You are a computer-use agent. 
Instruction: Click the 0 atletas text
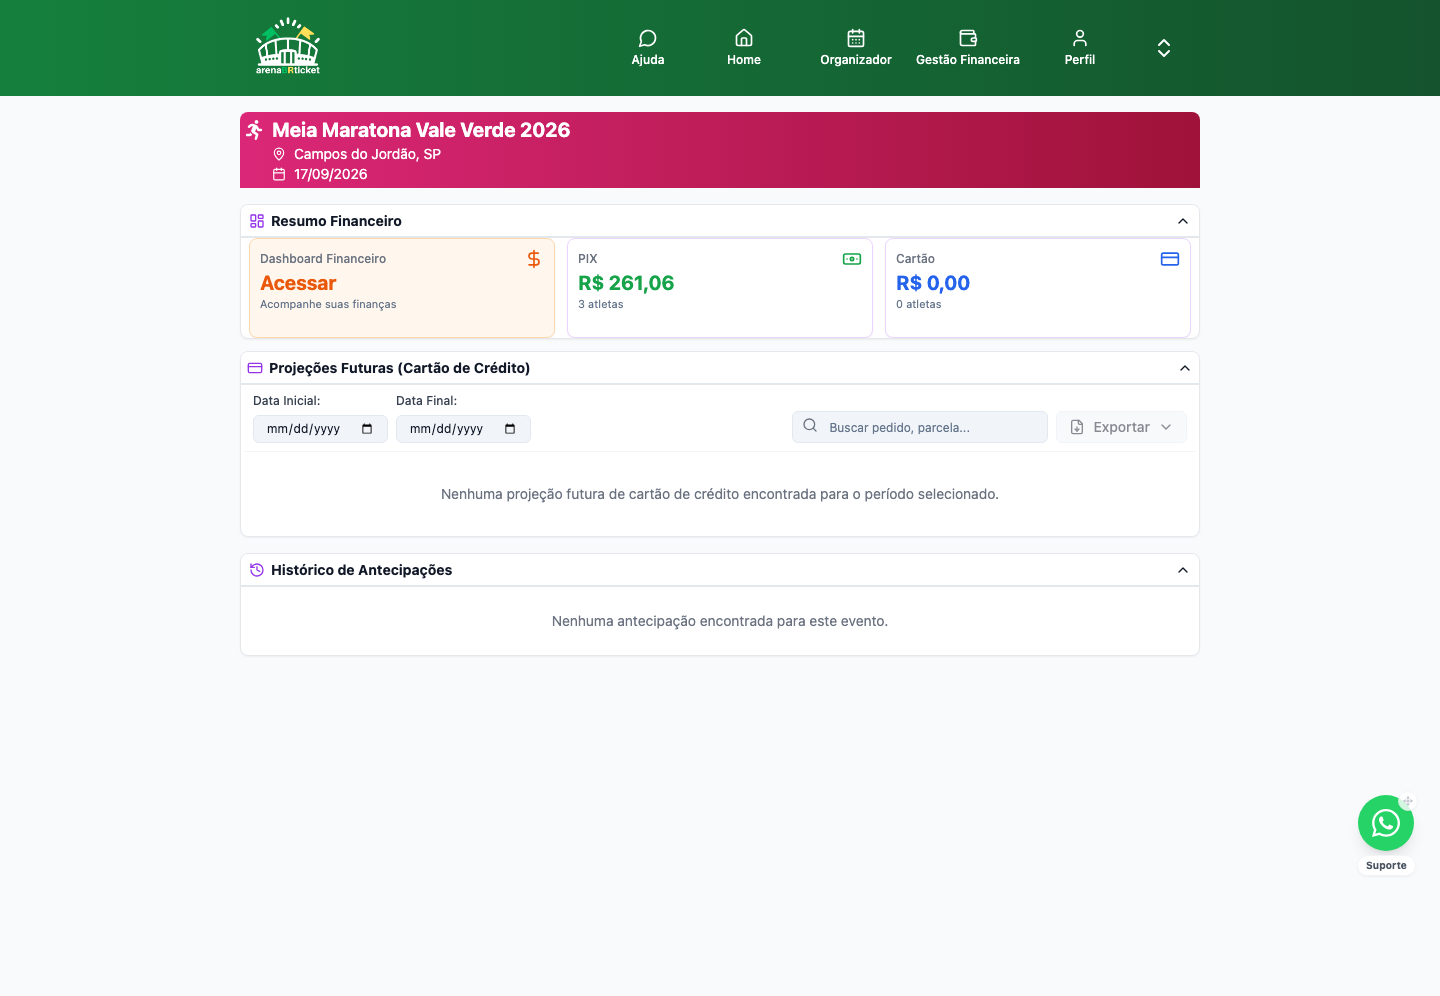tap(919, 304)
